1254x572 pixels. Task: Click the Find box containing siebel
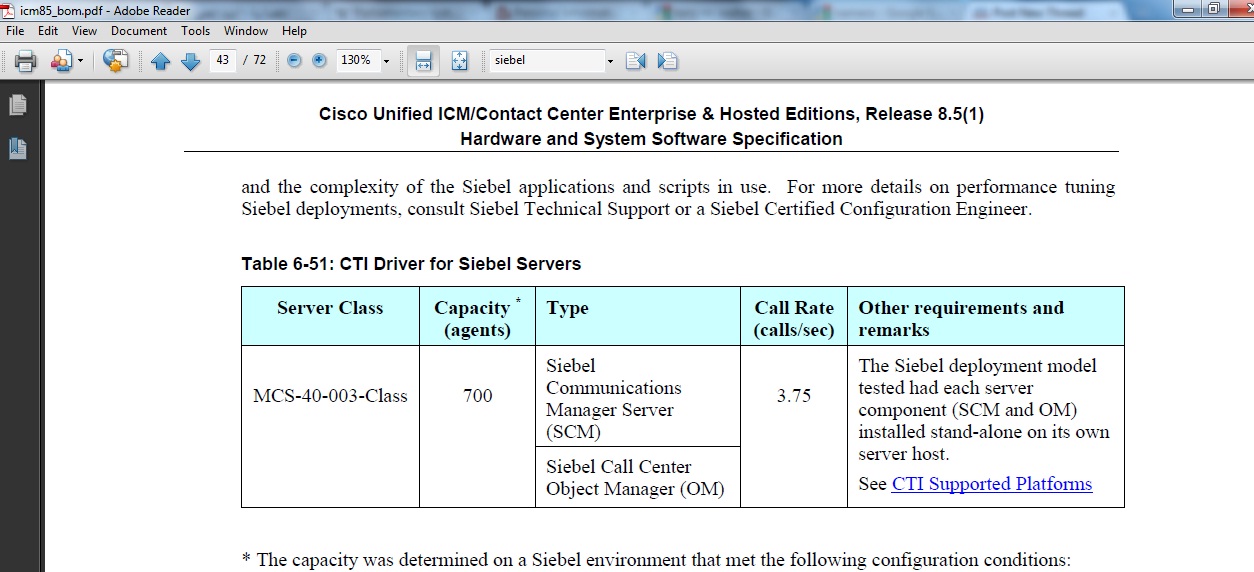545,60
